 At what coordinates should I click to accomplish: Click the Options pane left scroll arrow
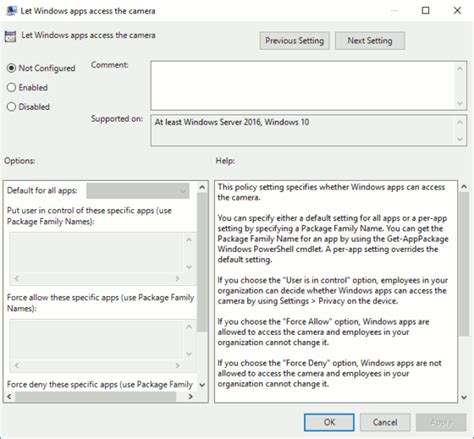(9, 396)
